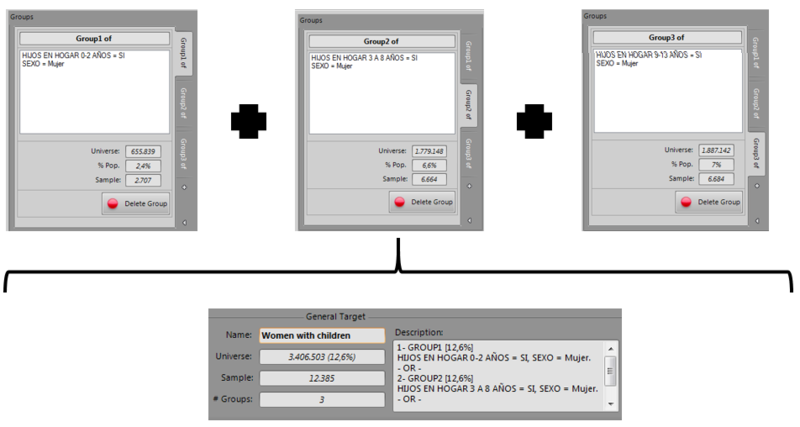The image size is (800, 427).
Task: Click the Name field 'Women with children'
Action: (321, 336)
